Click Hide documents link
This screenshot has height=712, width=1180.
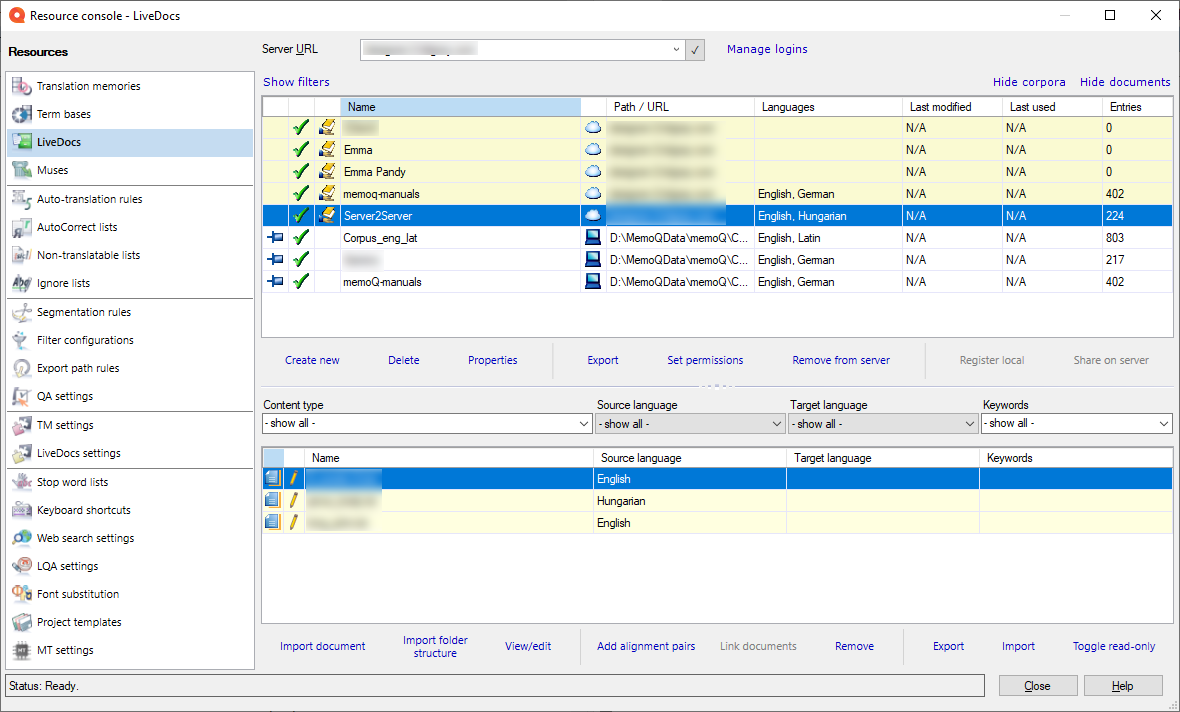coord(1125,82)
